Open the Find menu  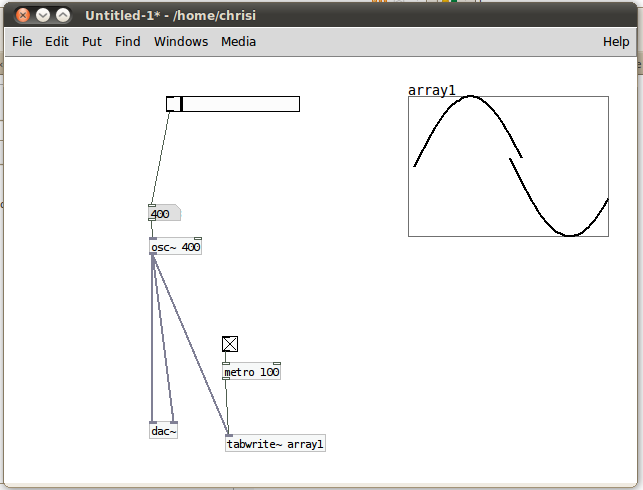[x=128, y=41]
